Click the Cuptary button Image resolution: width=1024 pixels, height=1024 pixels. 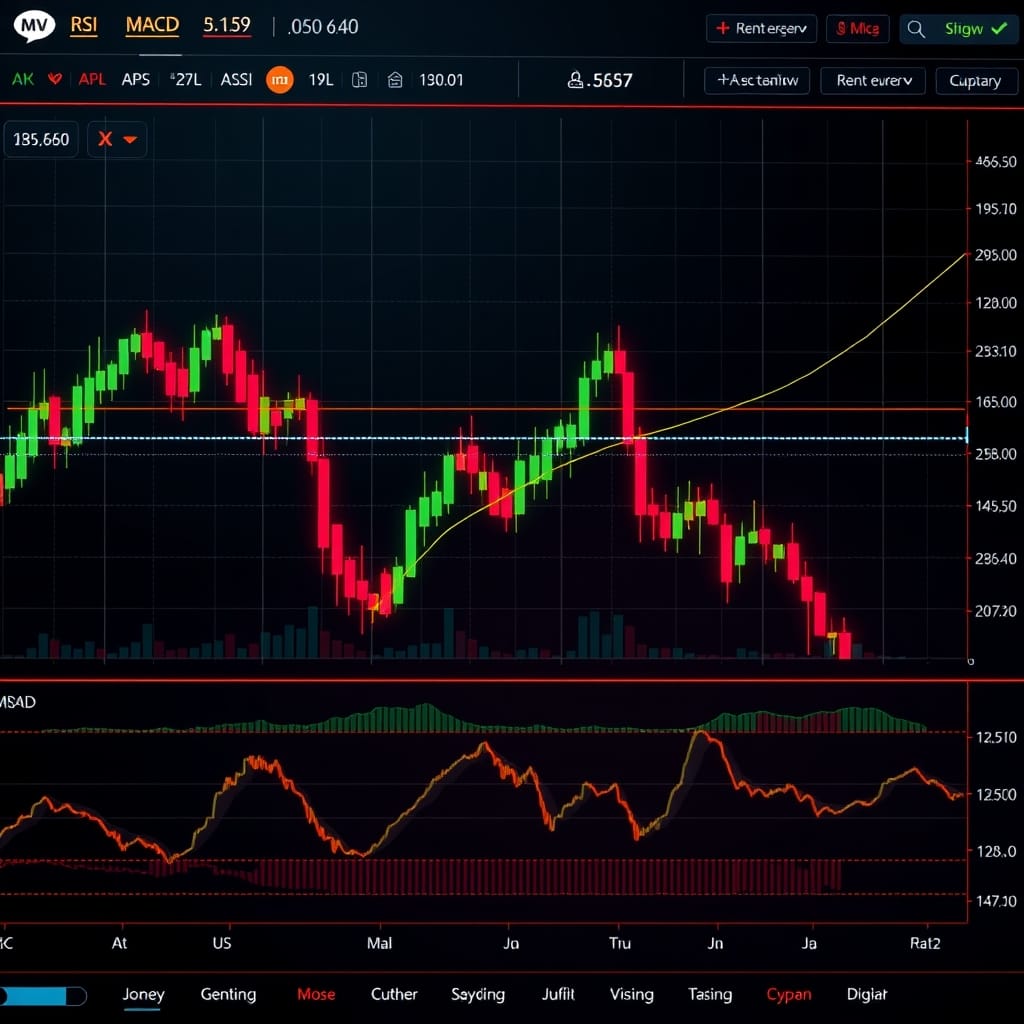click(x=976, y=80)
